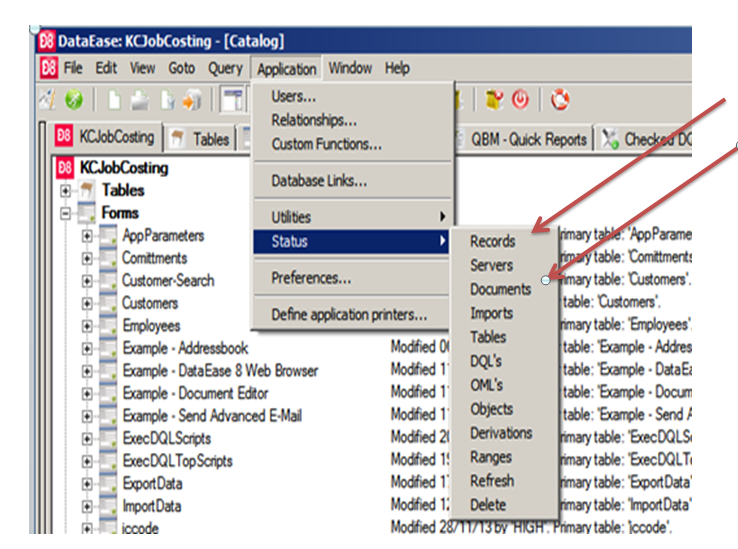Screen dimensions: 738x549
Task: Expand the Customers form node
Action: (x=87, y=304)
